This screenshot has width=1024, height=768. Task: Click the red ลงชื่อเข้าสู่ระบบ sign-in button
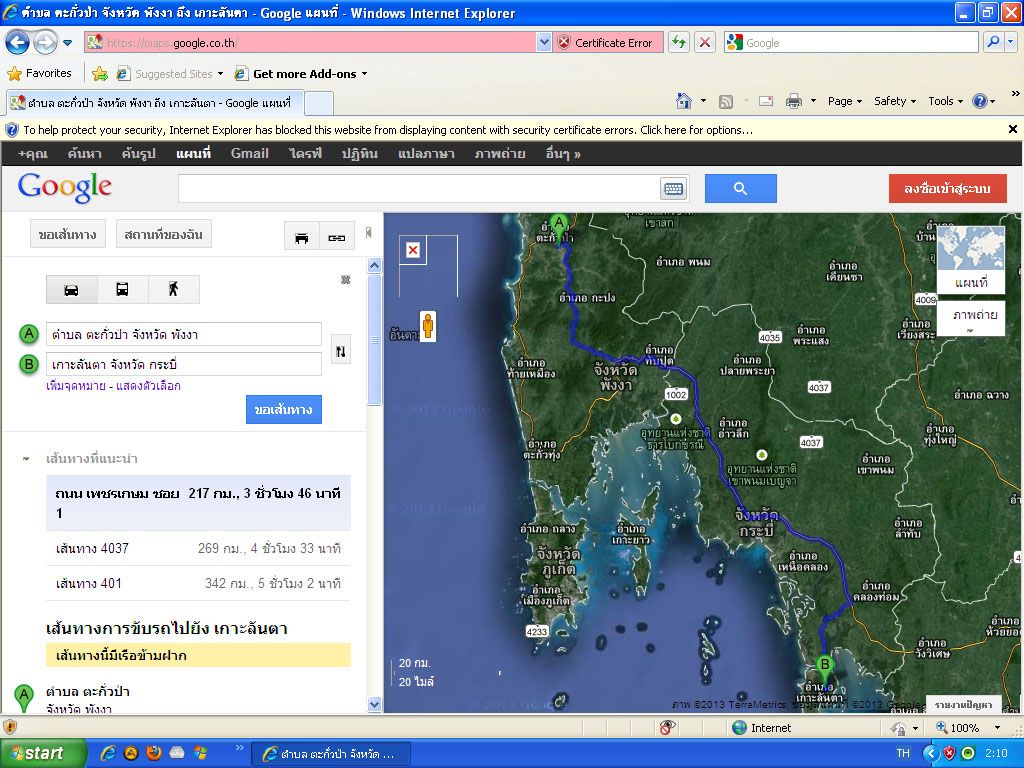point(947,189)
